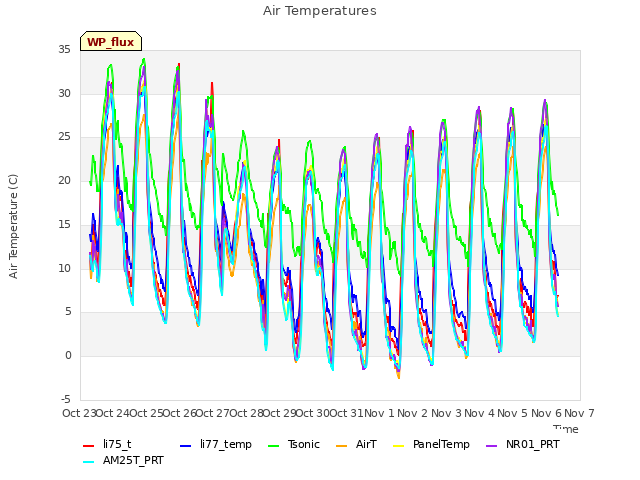
Task: Click the Nov 4 x-axis tick label
Action: coord(479,413)
